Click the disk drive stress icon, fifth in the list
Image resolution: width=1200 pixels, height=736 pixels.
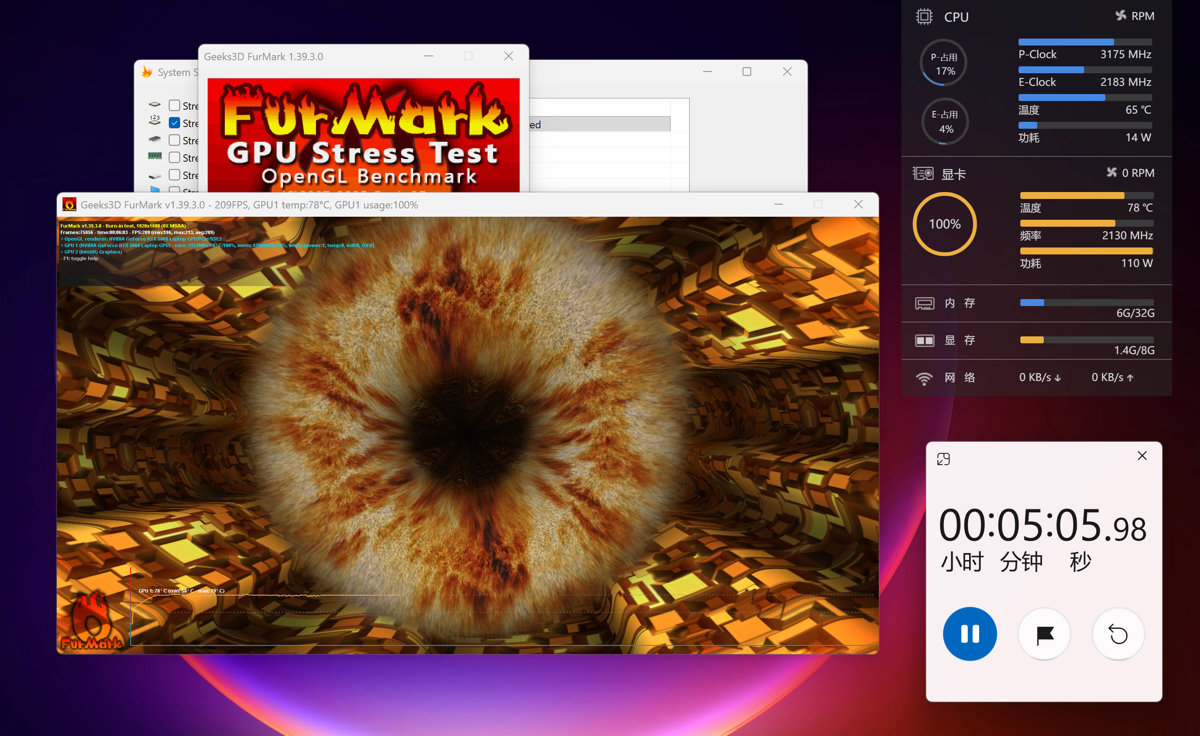coord(155,175)
